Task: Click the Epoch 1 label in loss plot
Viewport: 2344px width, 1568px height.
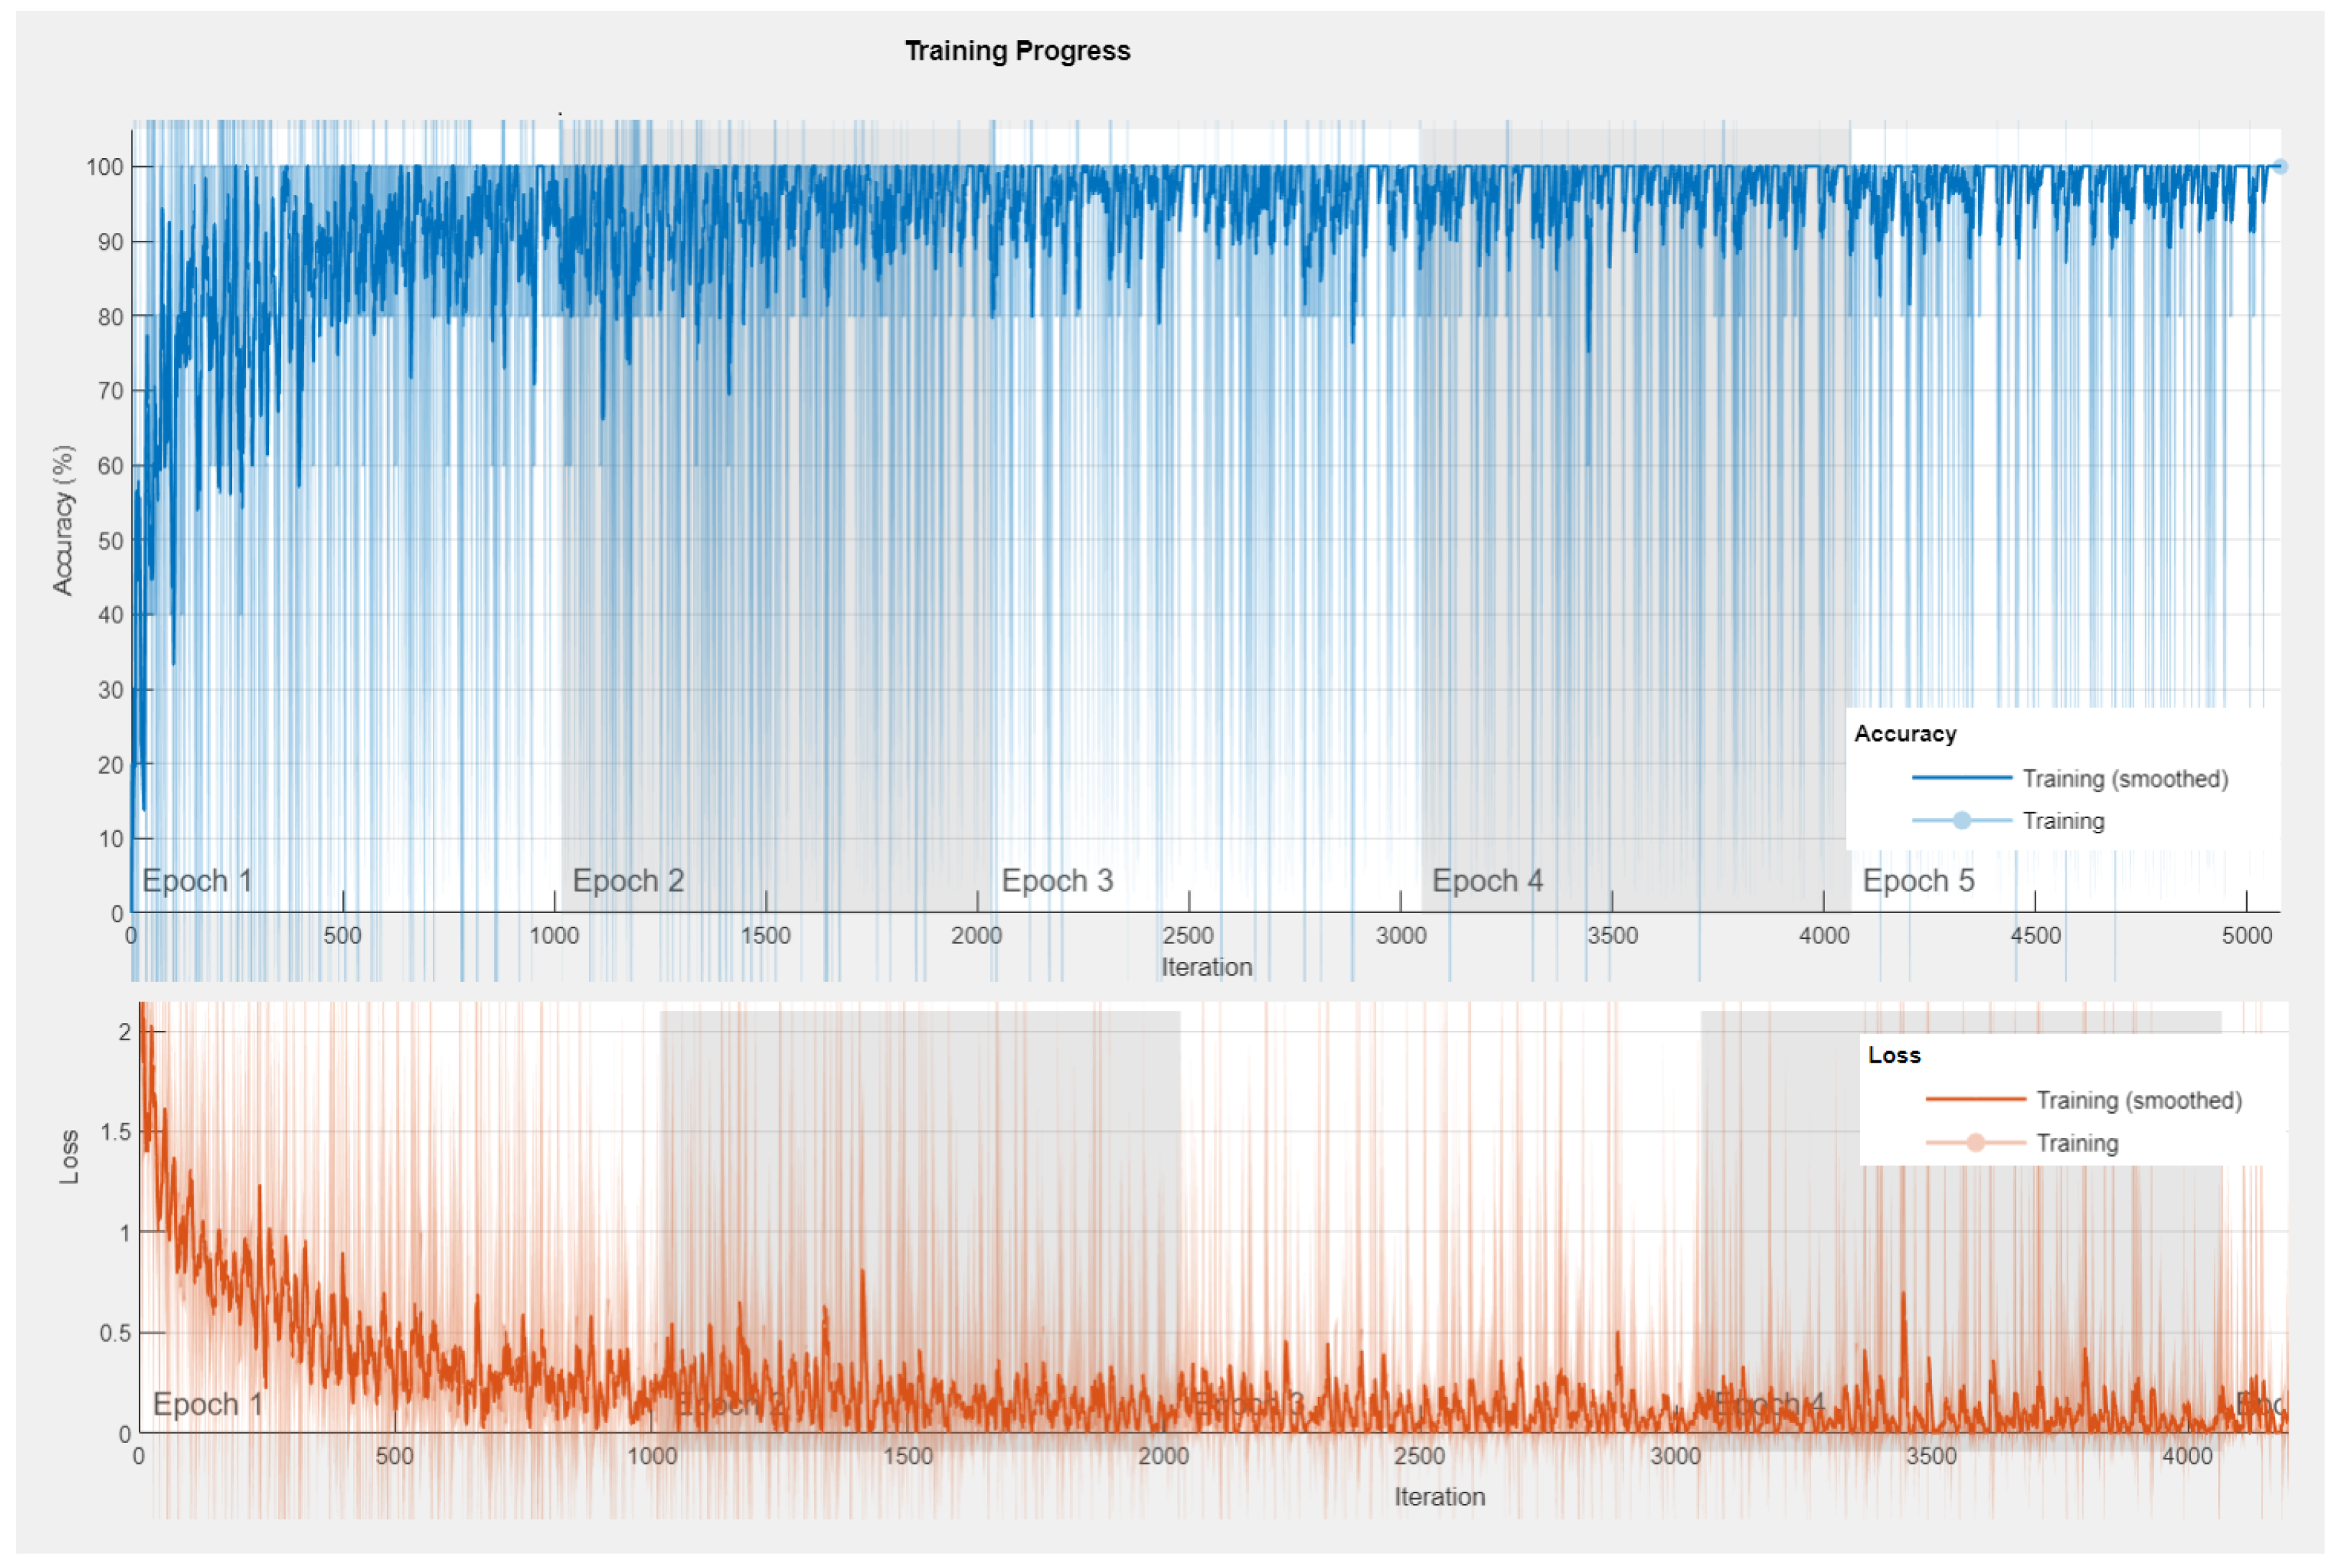Action: pos(207,1403)
